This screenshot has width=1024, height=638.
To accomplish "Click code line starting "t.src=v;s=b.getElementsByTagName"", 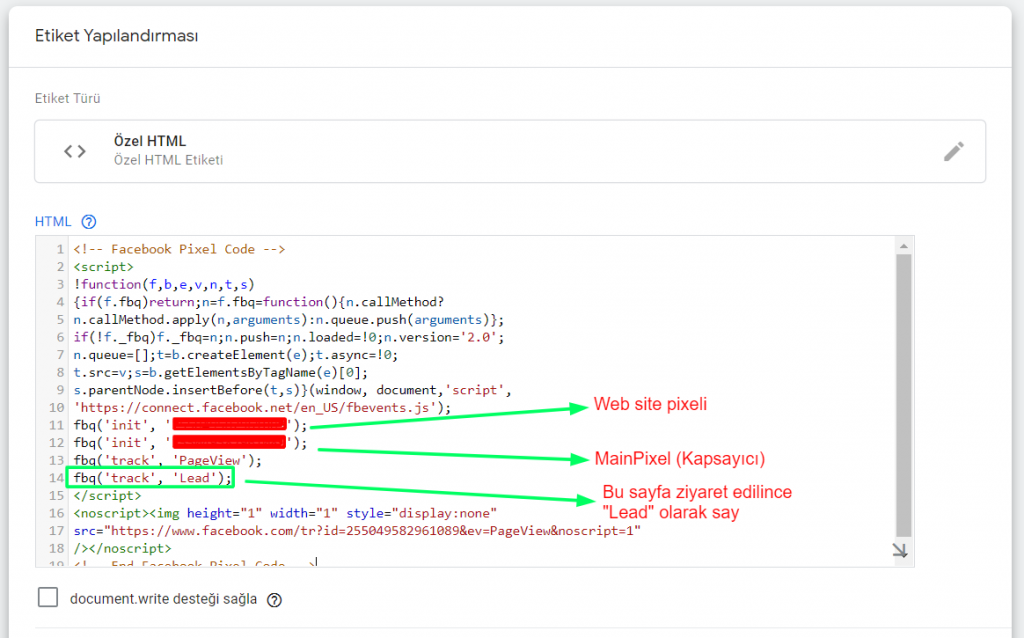I will coord(221,373).
